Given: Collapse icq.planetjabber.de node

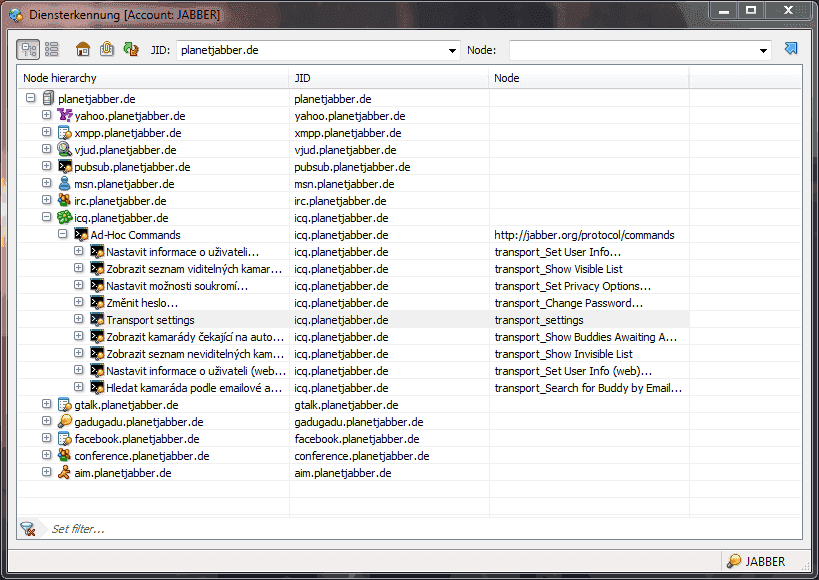Looking at the screenshot, I should [46, 217].
